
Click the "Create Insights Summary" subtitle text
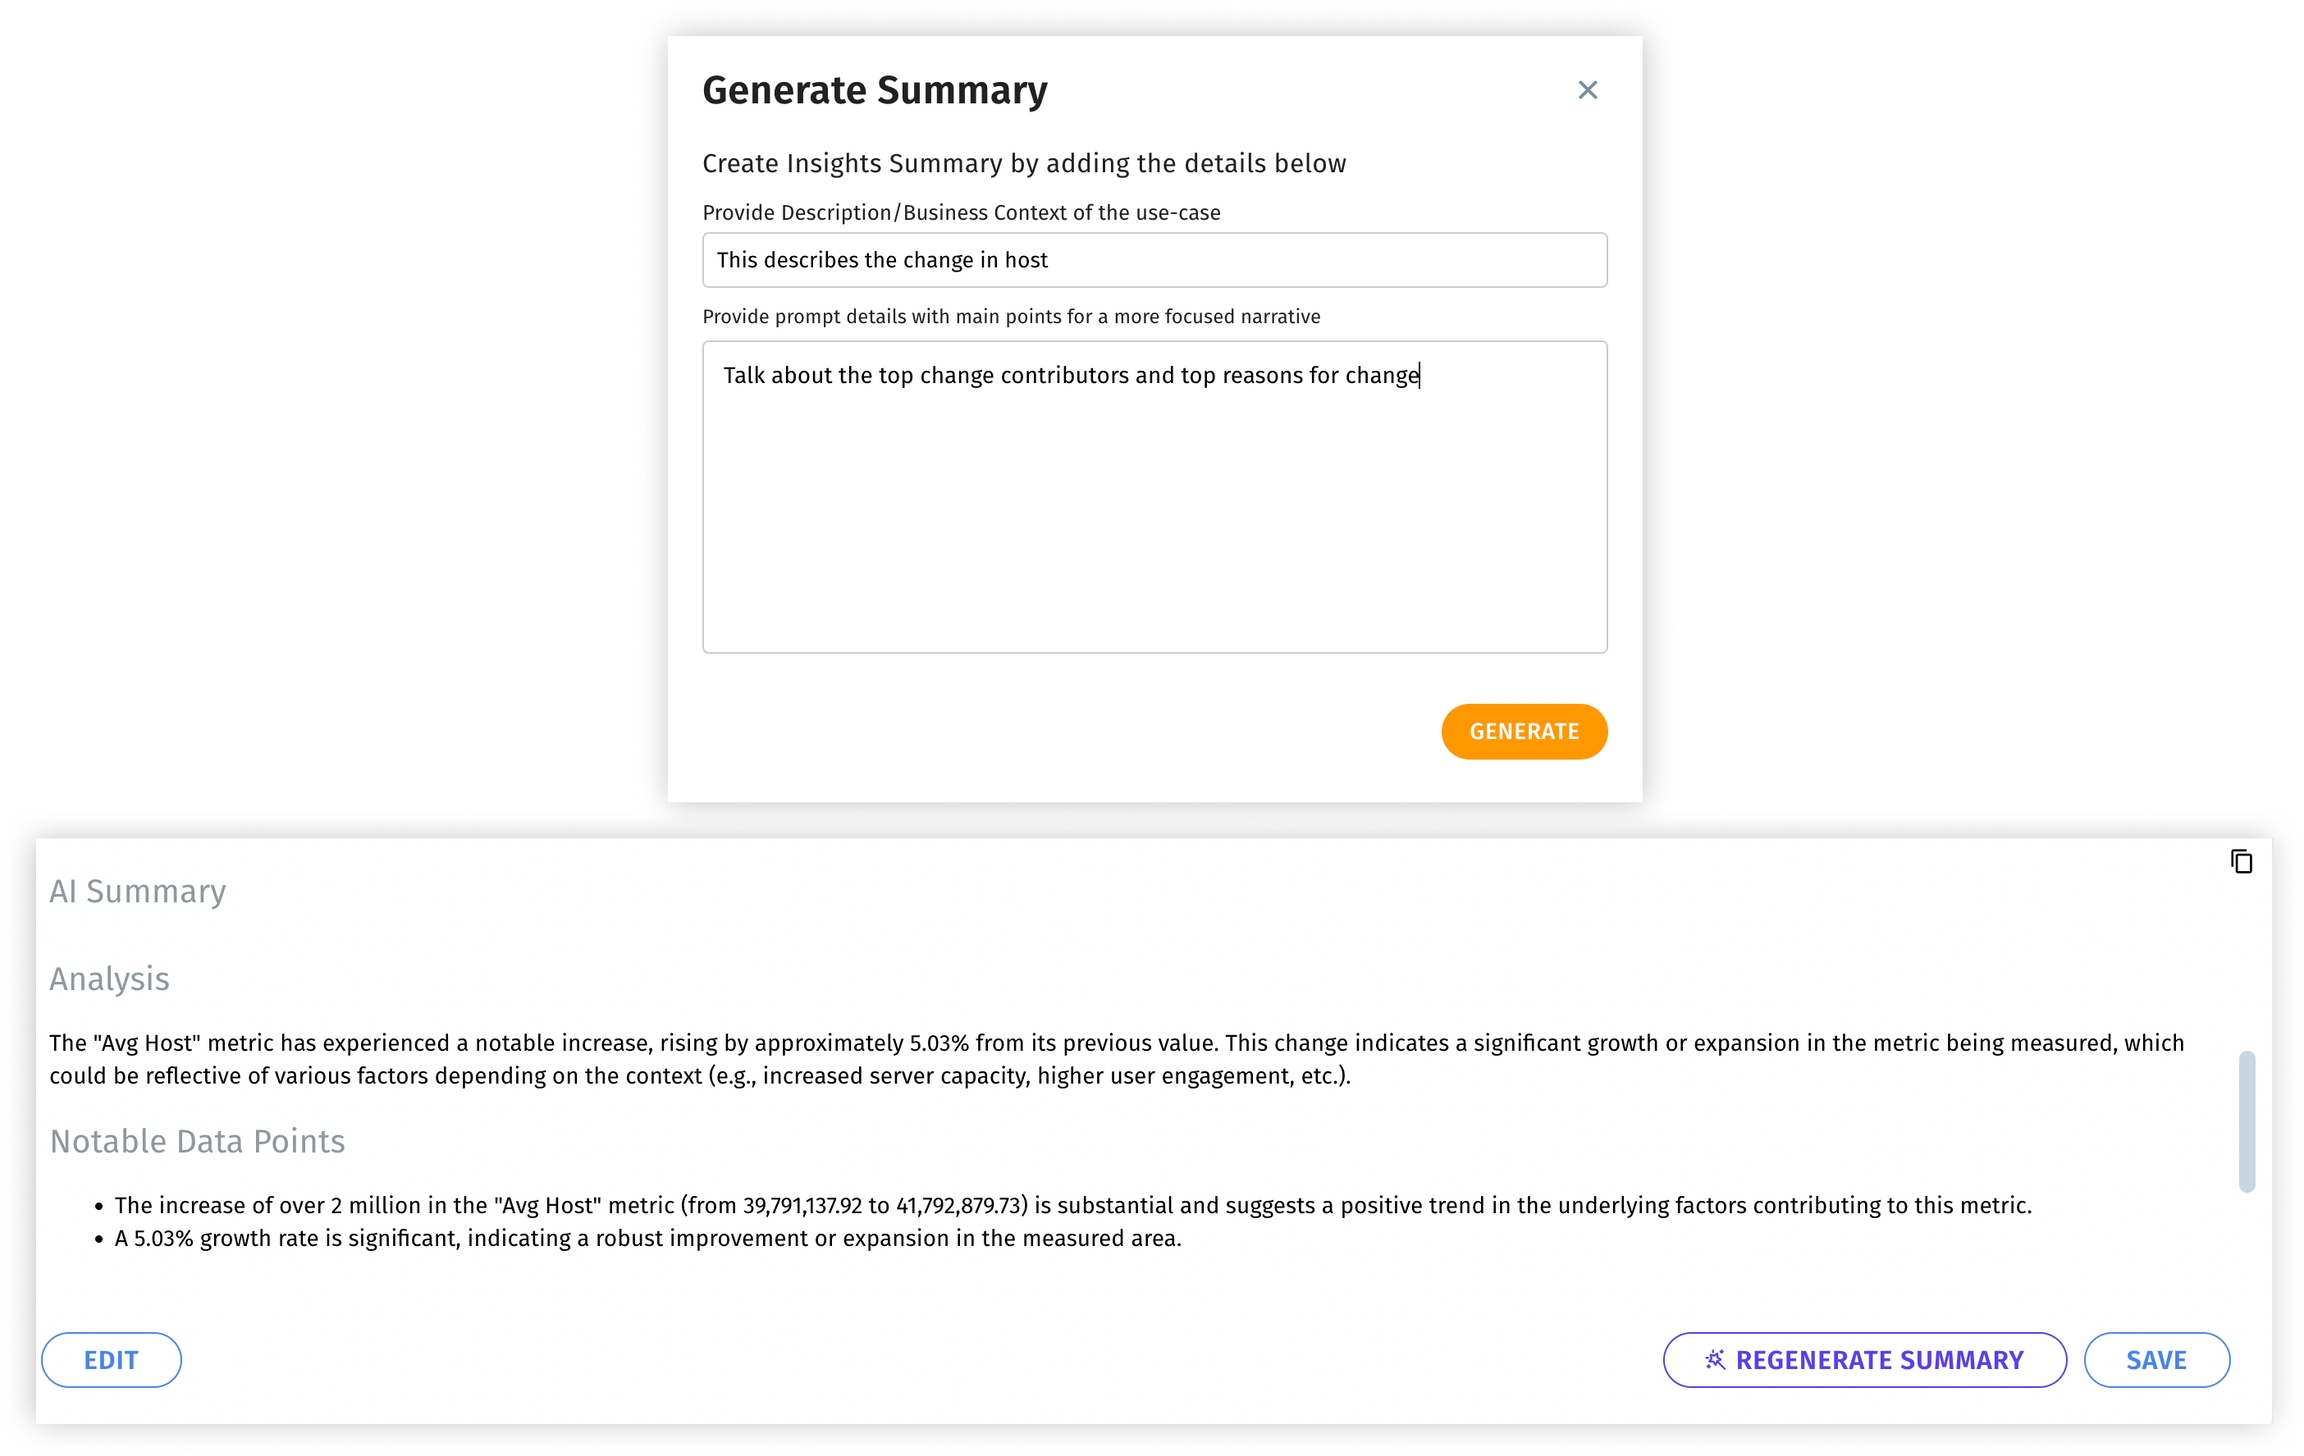click(x=1024, y=163)
